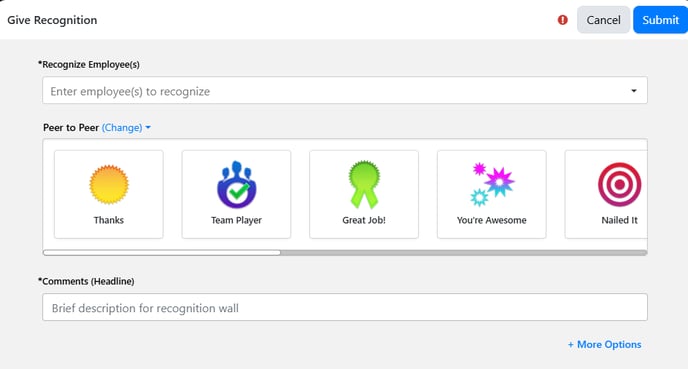The height and width of the screenshot is (369, 688).
Task: Cancel giving recognition
Action: click(603, 20)
